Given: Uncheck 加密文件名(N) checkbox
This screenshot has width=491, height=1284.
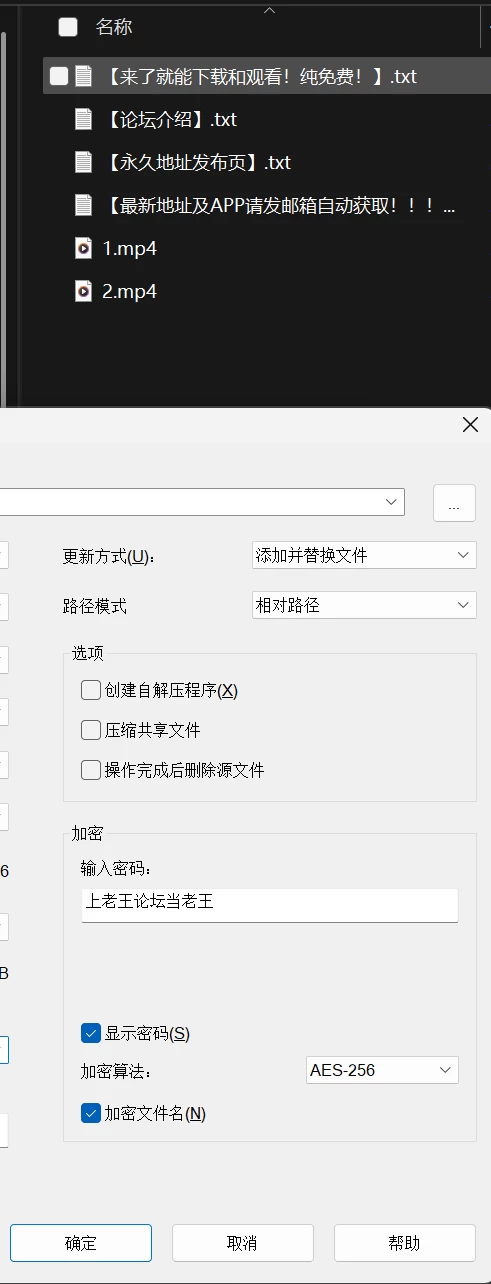Looking at the screenshot, I should [x=91, y=1113].
